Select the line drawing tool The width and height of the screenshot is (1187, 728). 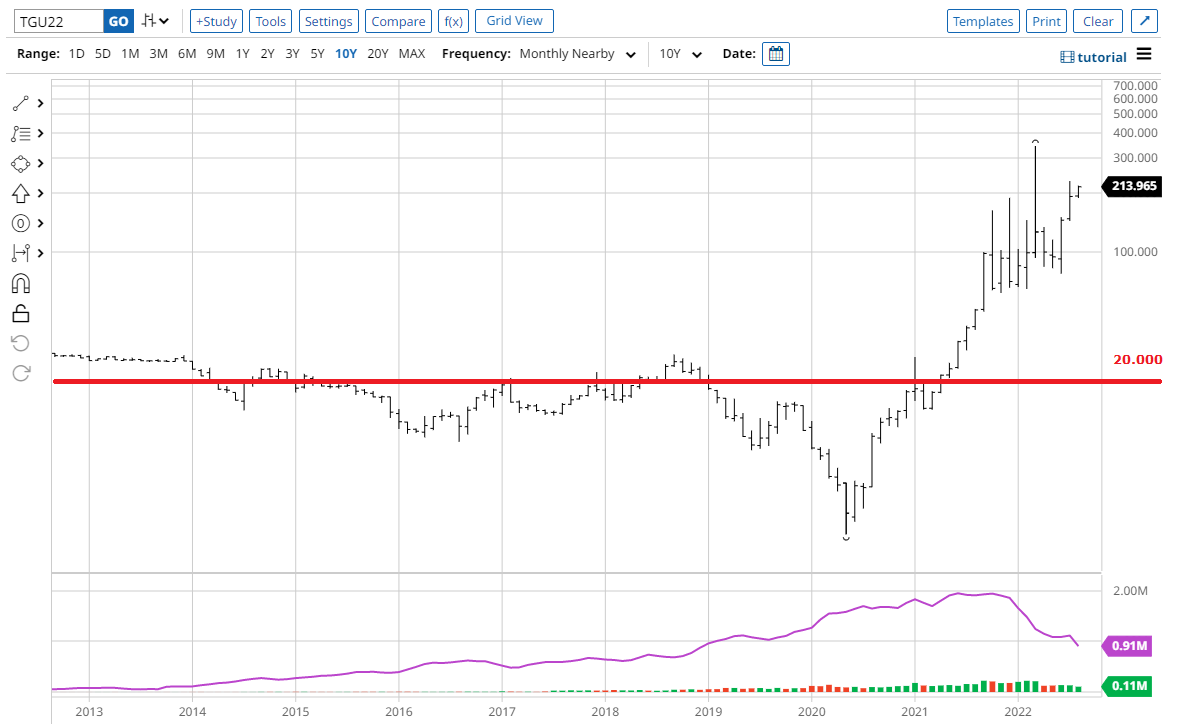21,103
